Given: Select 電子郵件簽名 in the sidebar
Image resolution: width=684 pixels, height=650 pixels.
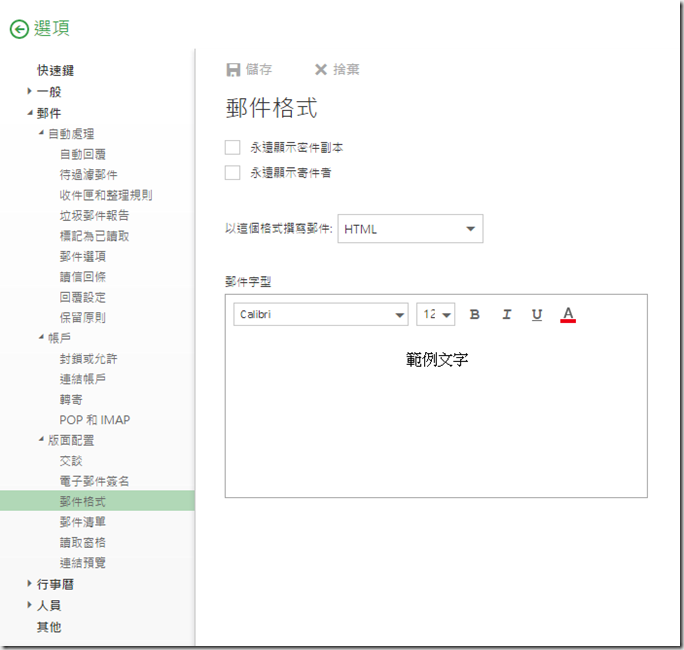Looking at the screenshot, I should 94,481.
